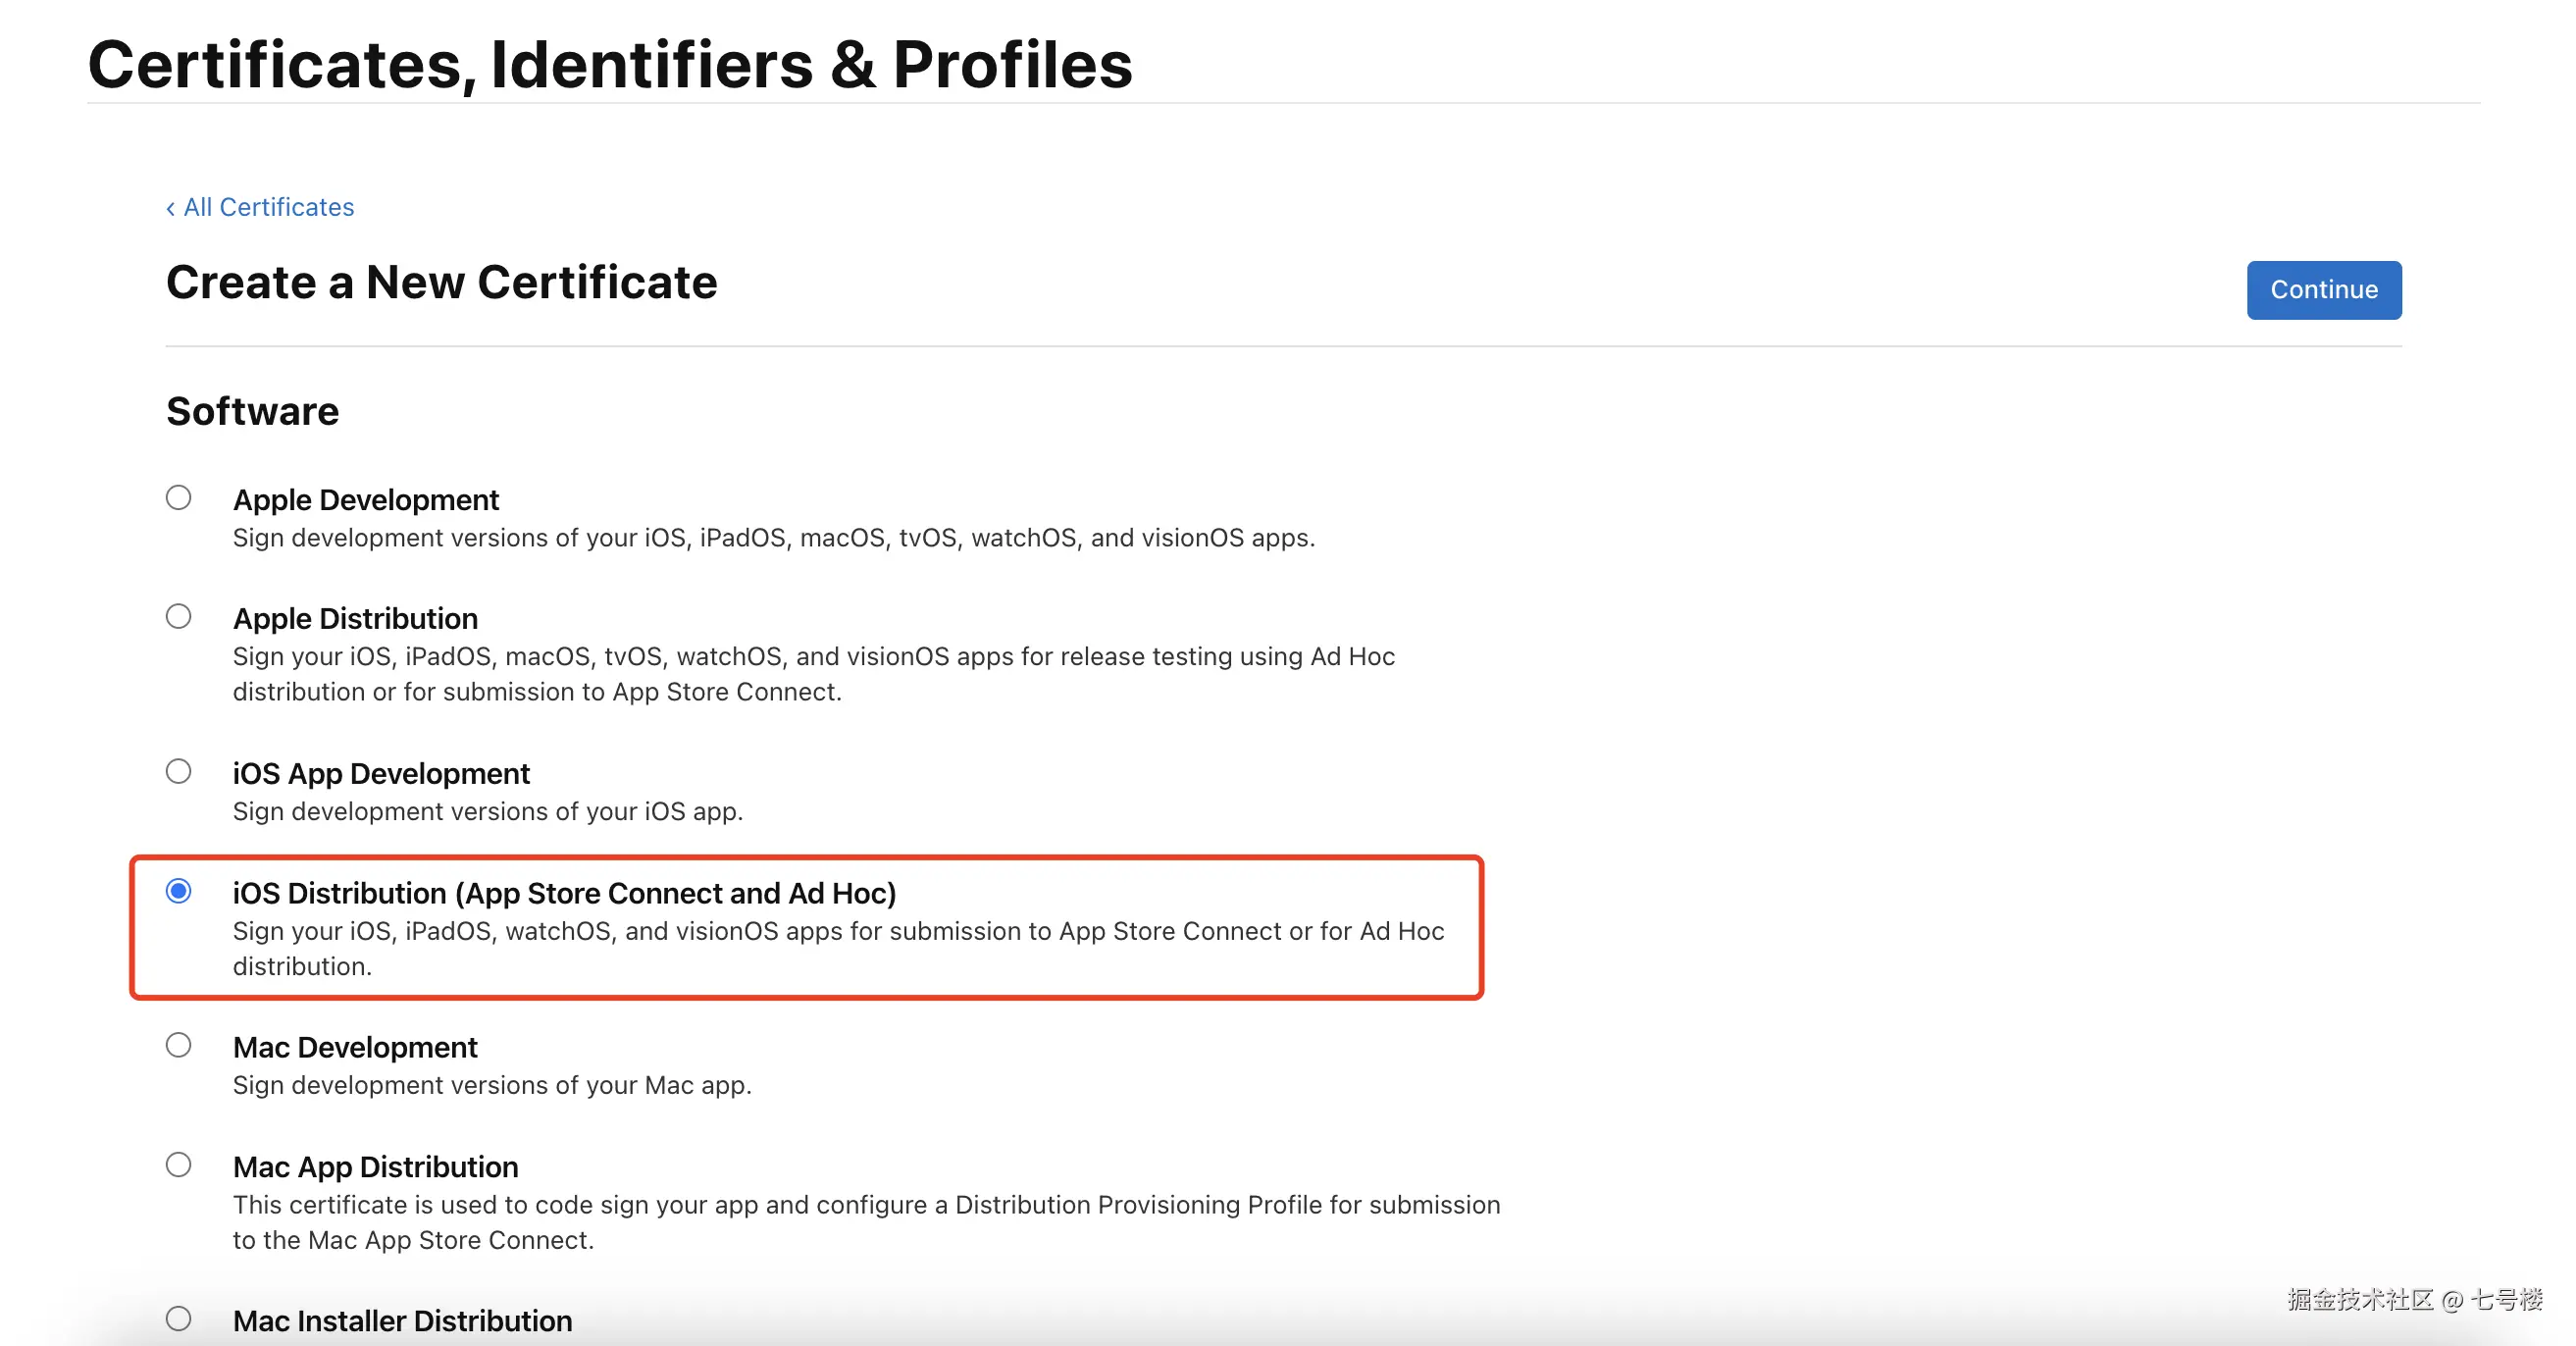
Task: Click the "Mac Installer Distribution" option title text
Action: tap(402, 1321)
